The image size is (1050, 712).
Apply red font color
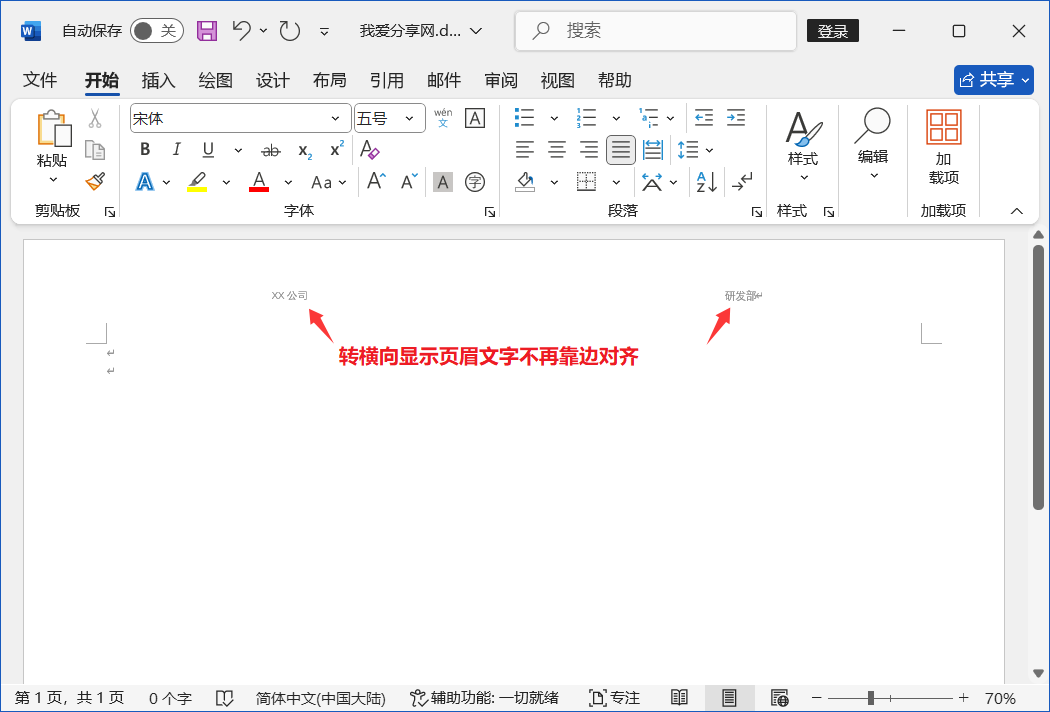(259, 182)
